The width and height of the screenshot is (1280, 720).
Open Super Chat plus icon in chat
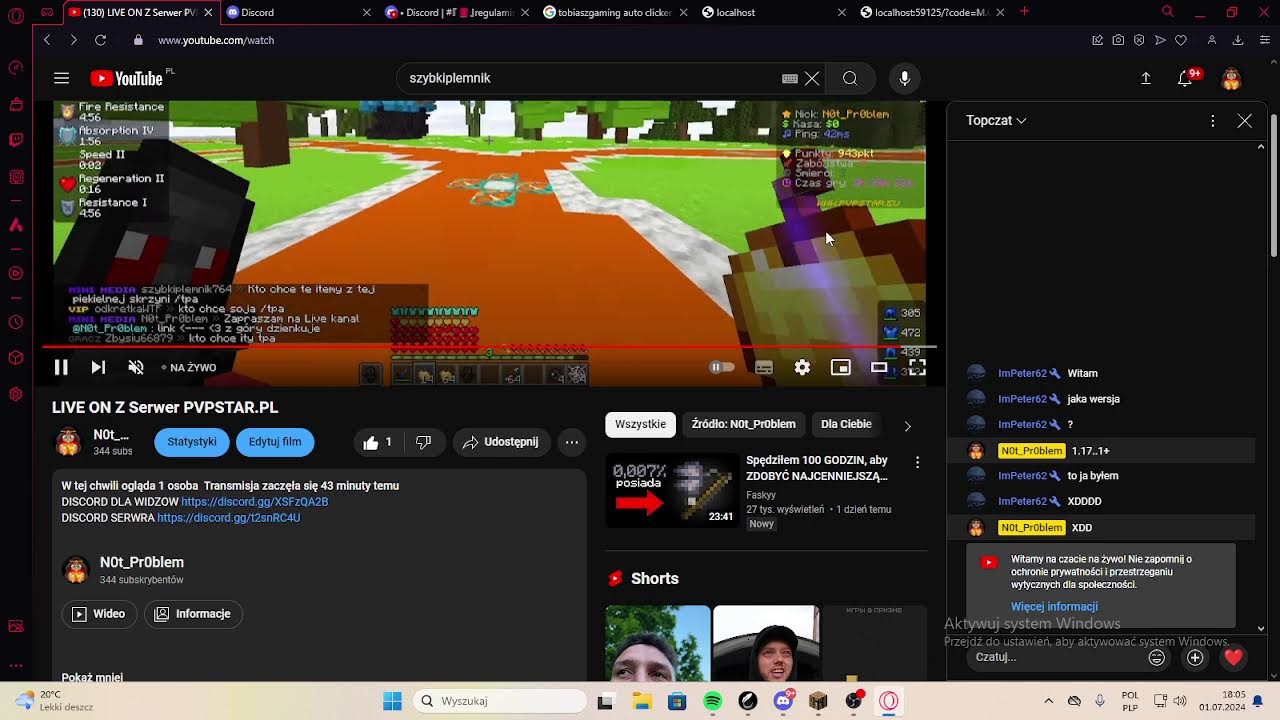[x=1195, y=657]
